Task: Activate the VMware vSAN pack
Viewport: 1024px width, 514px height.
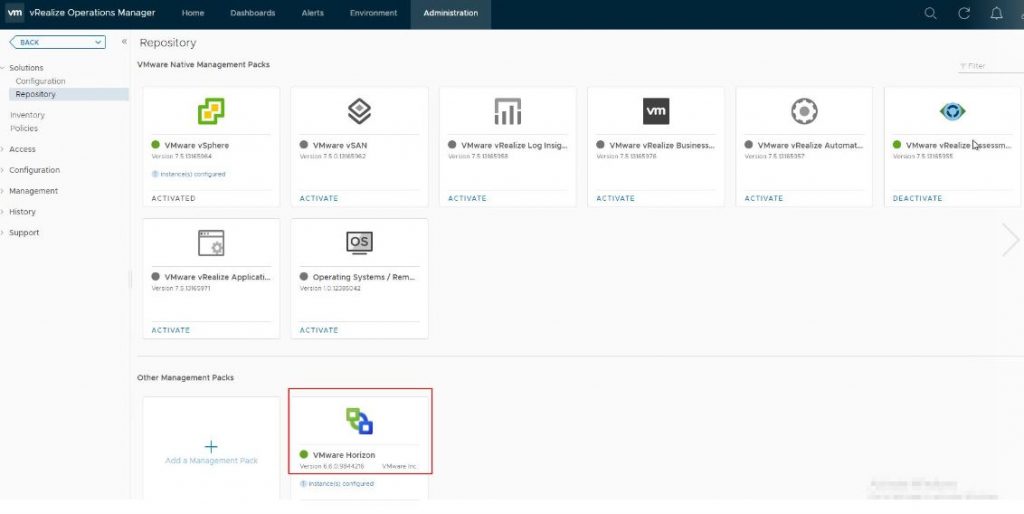Action: 319,198
